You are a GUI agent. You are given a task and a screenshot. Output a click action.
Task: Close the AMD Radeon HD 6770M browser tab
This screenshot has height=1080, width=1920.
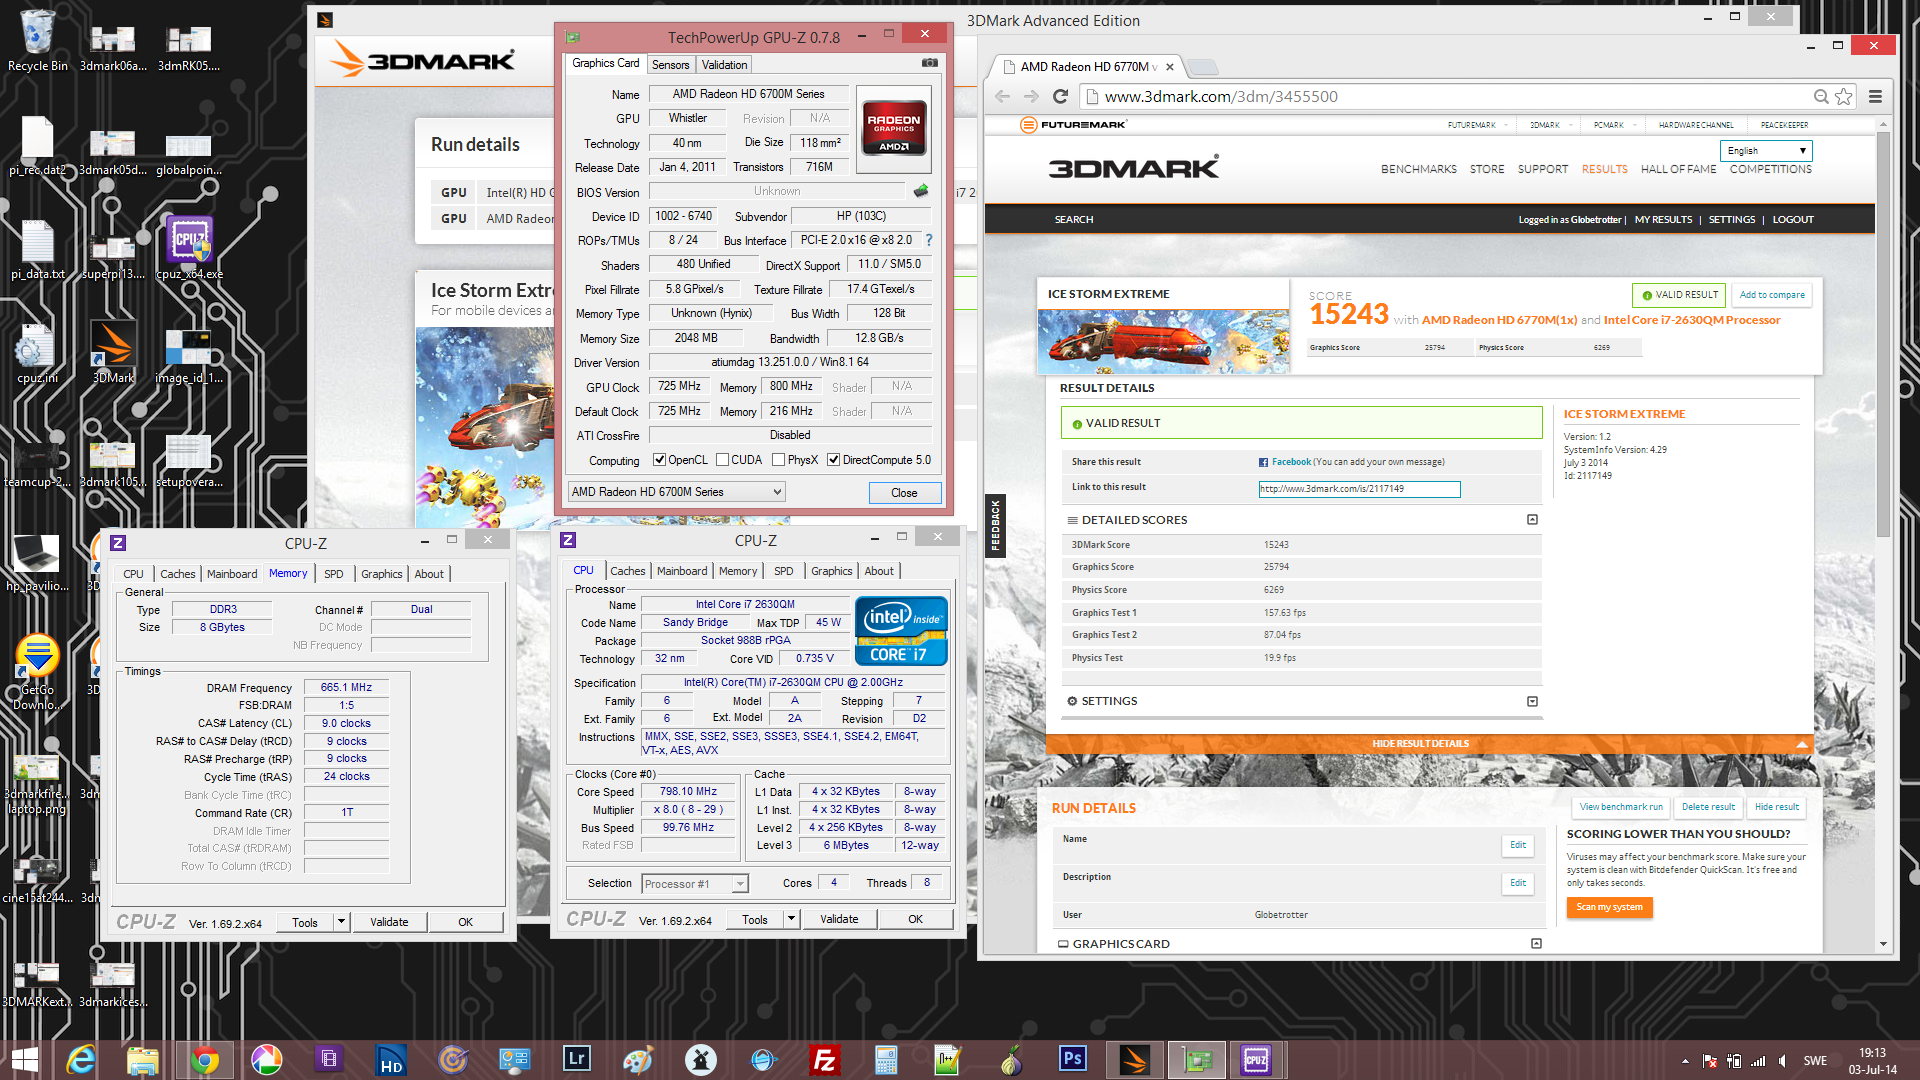tap(1169, 67)
